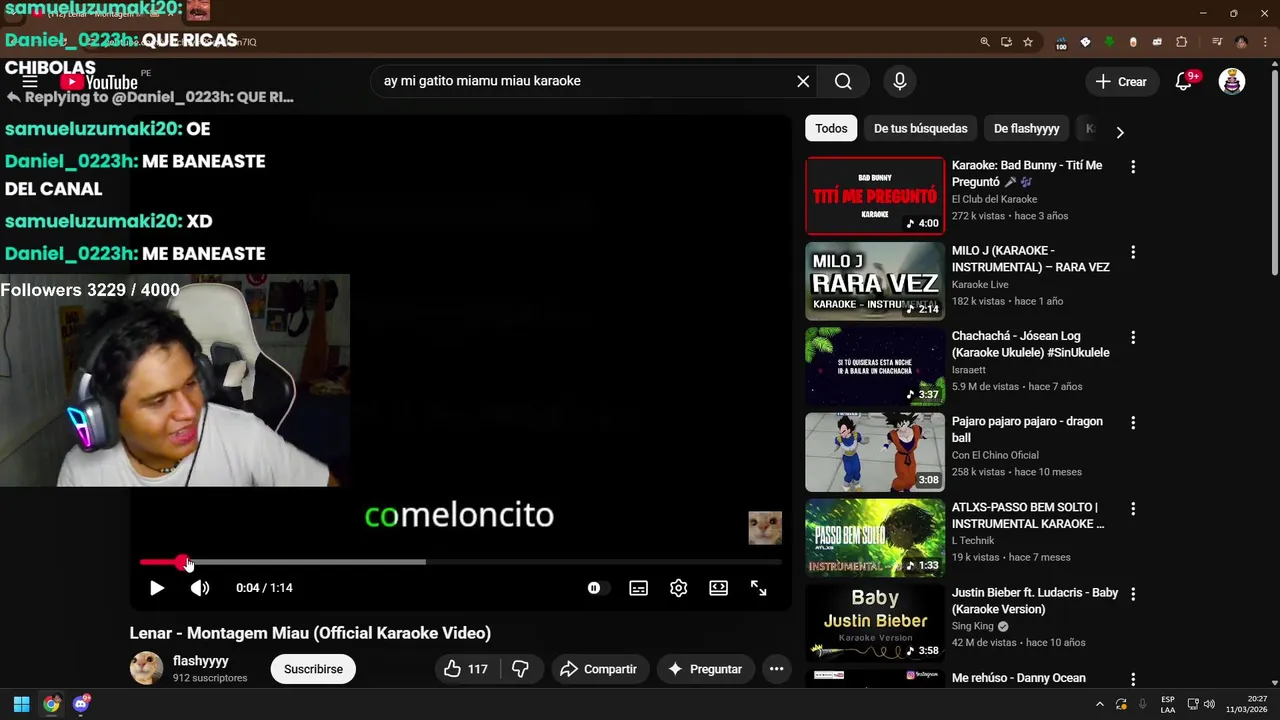Open the browser extensions puzzle icon

click(x=1181, y=42)
